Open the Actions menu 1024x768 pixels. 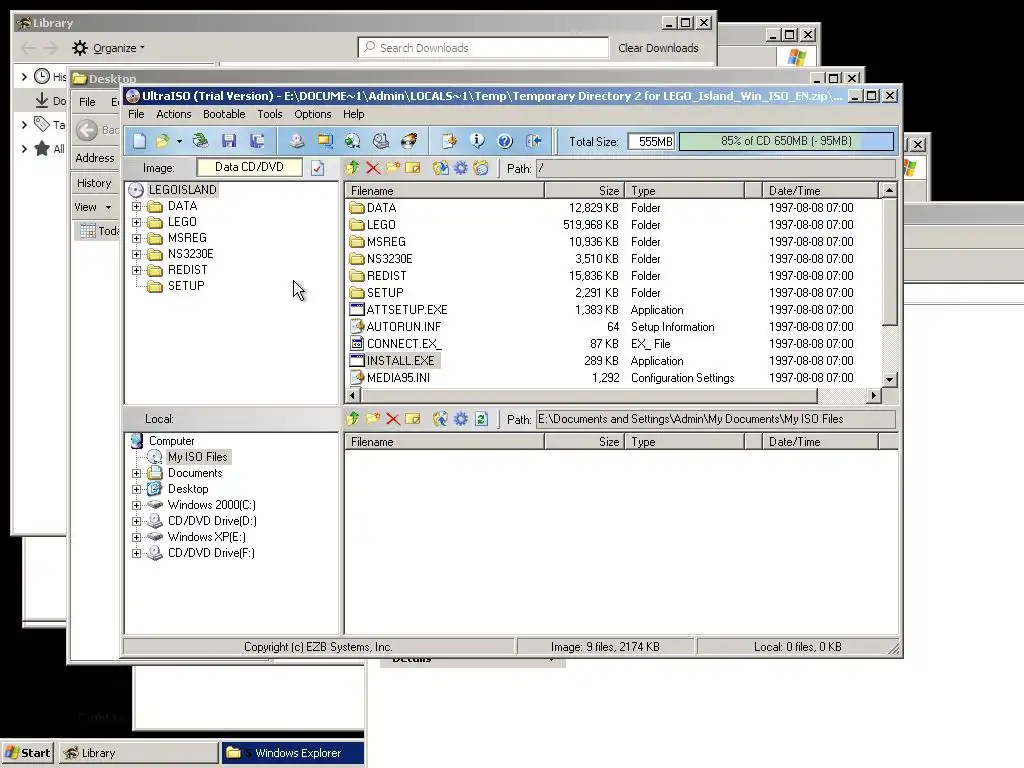pyautogui.click(x=174, y=114)
